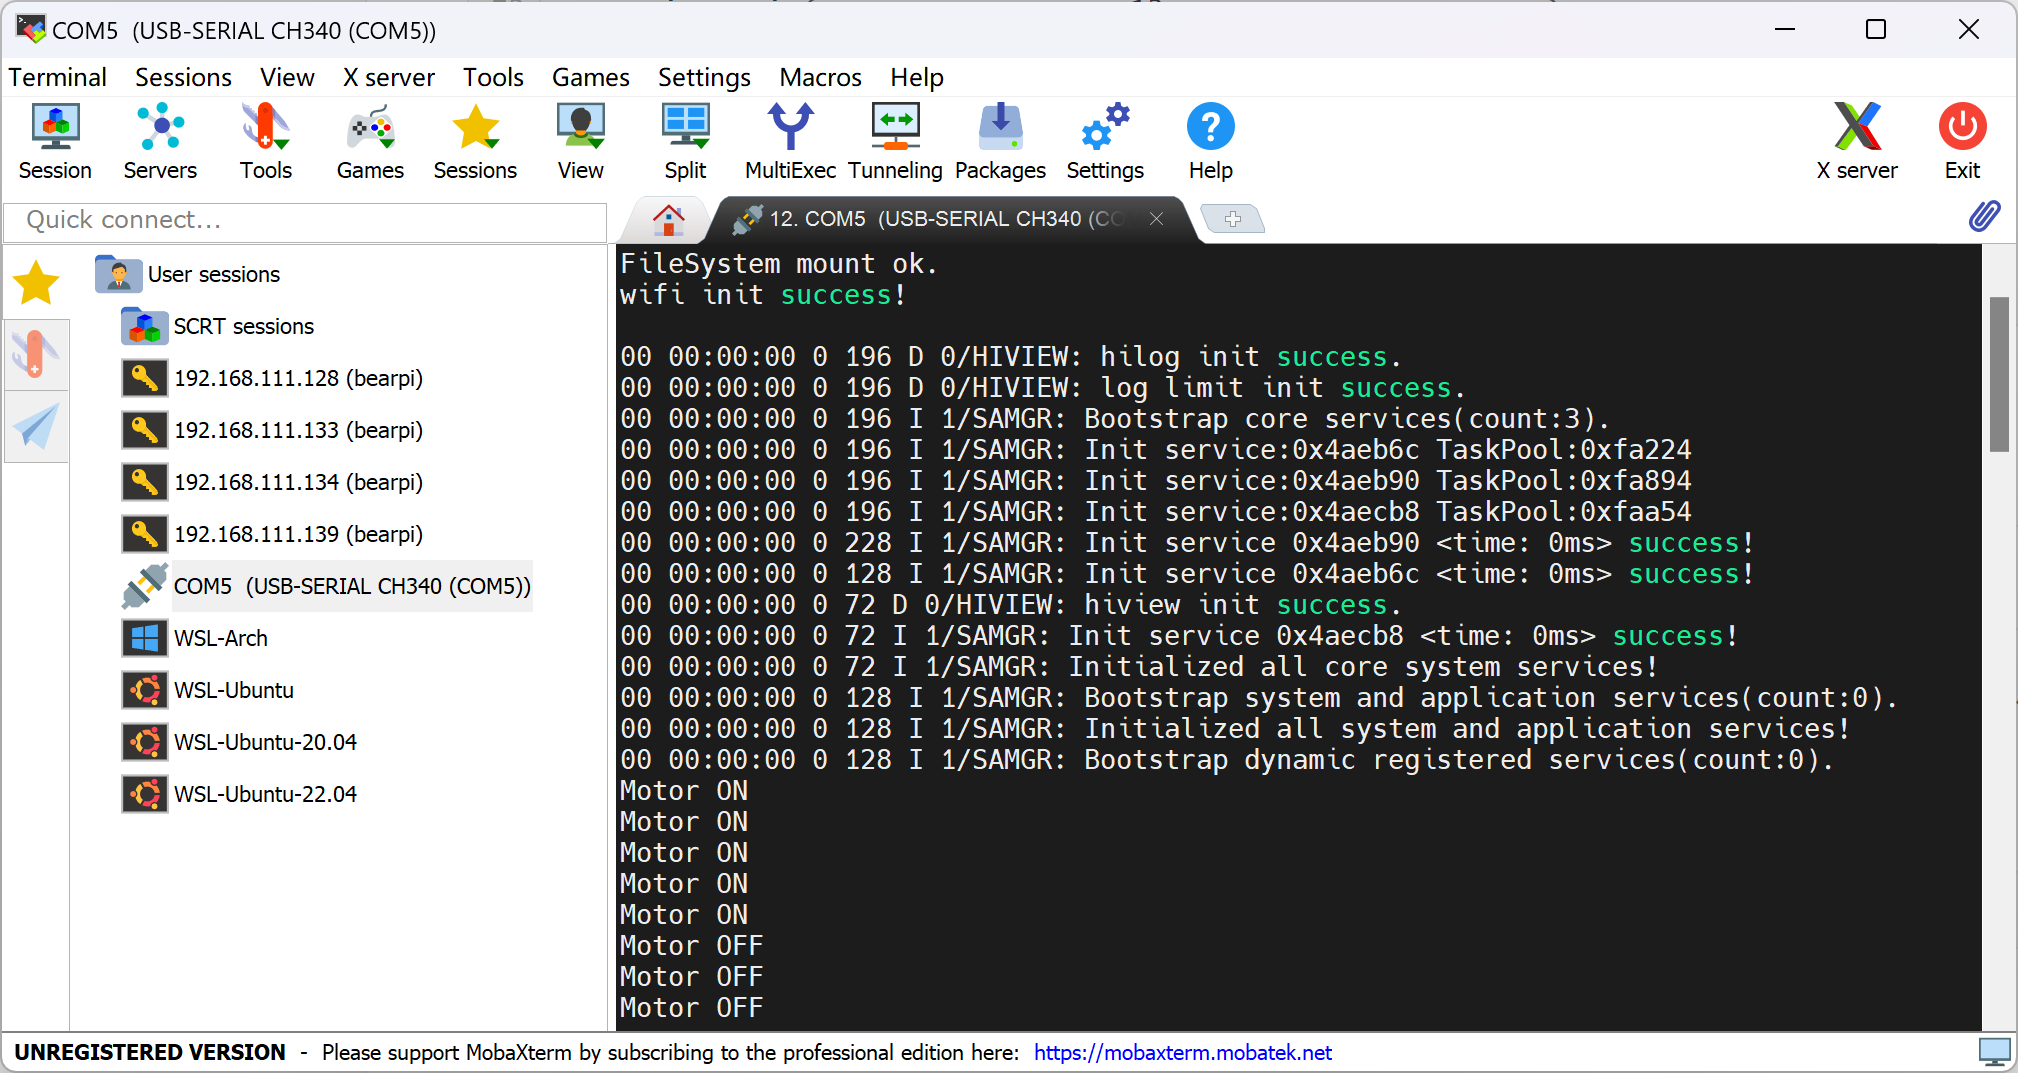Switch to the paper plane sidebar tab

point(36,427)
